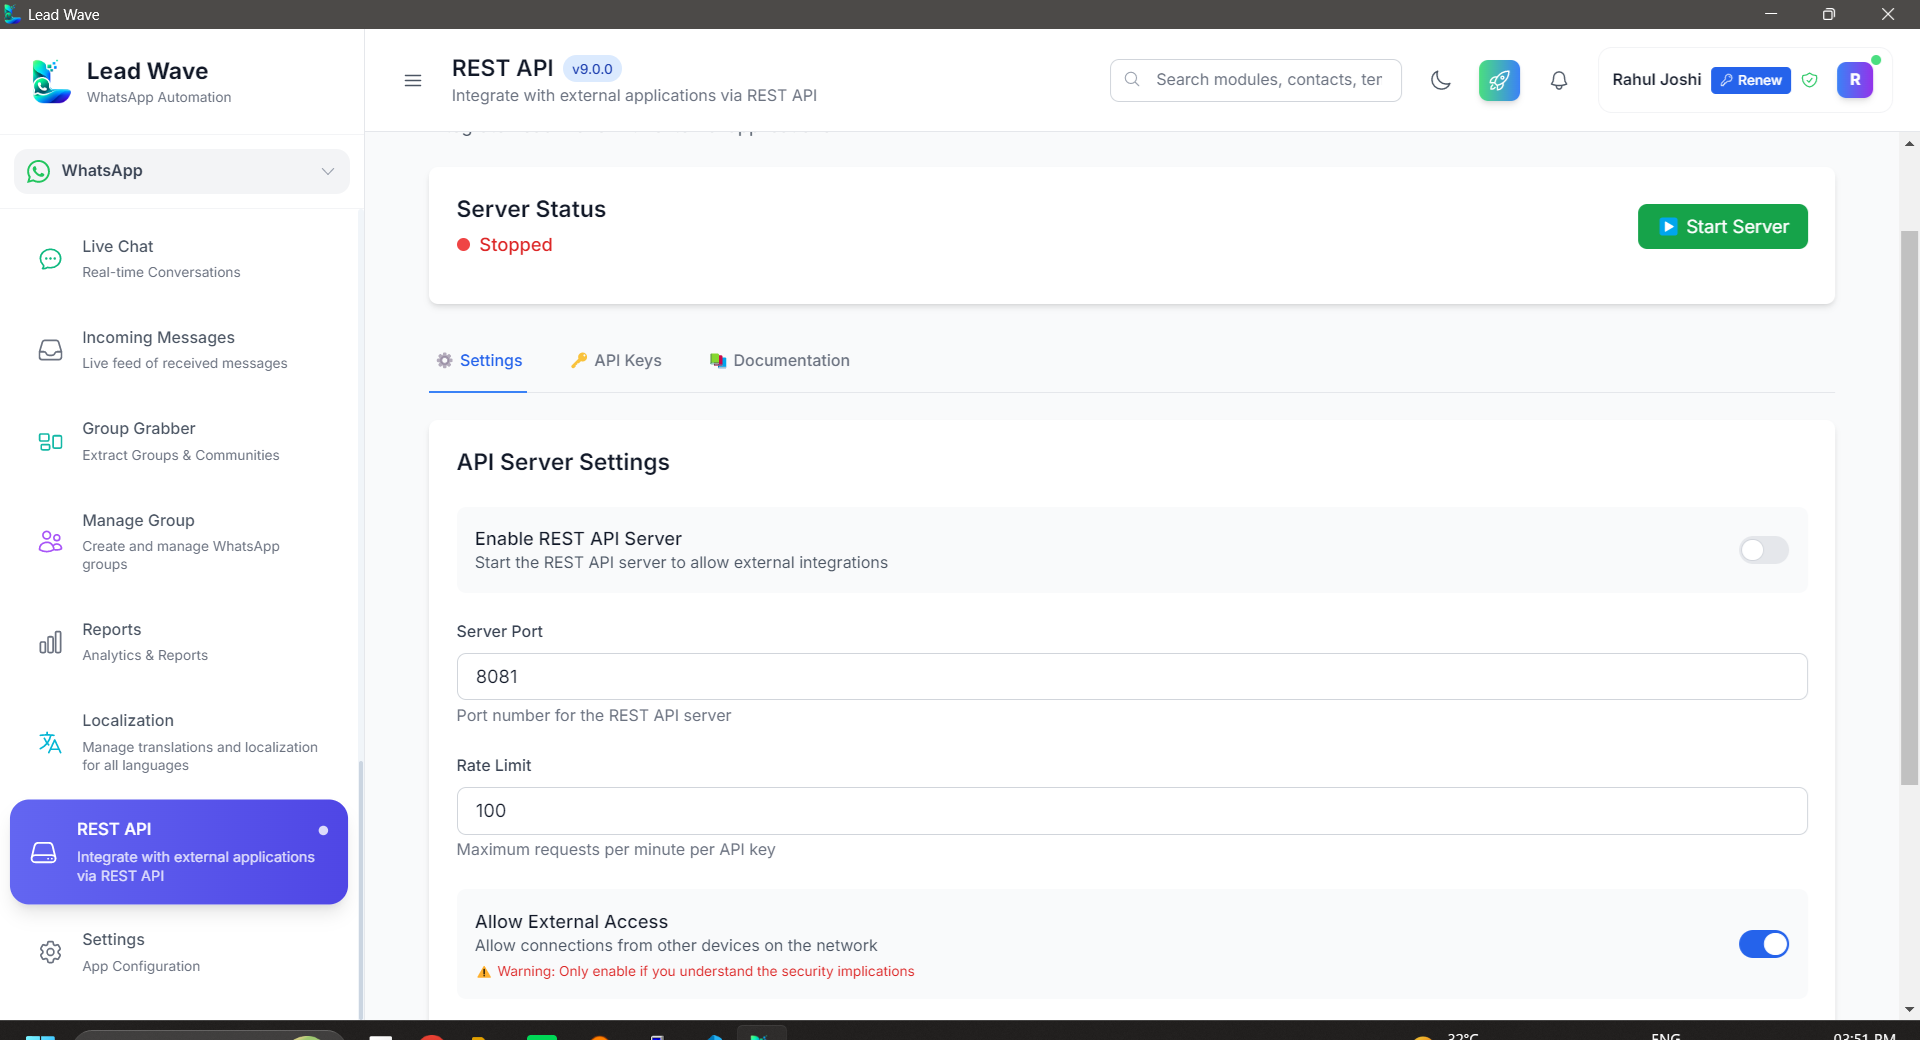The image size is (1920, 1040).
Task: Open Settings gear icon in sidebar
Action: point(50,952)
